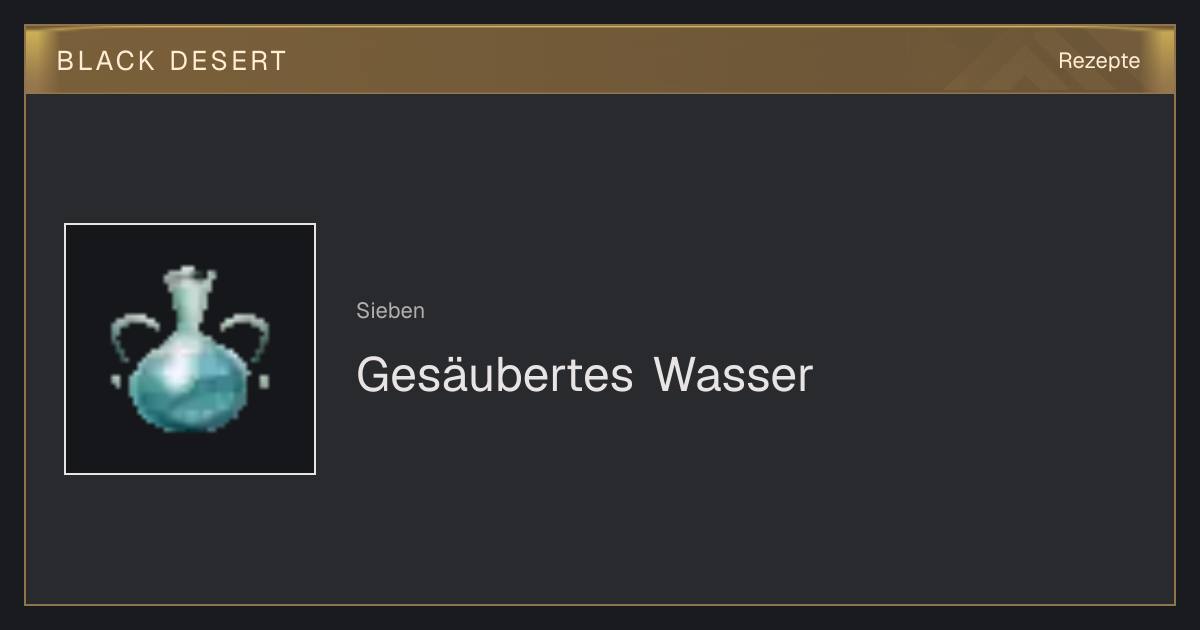Viewport: 1200px width, 630px height.
Task: Click the word BLACK in the header
Action: [x=106, y=61]
